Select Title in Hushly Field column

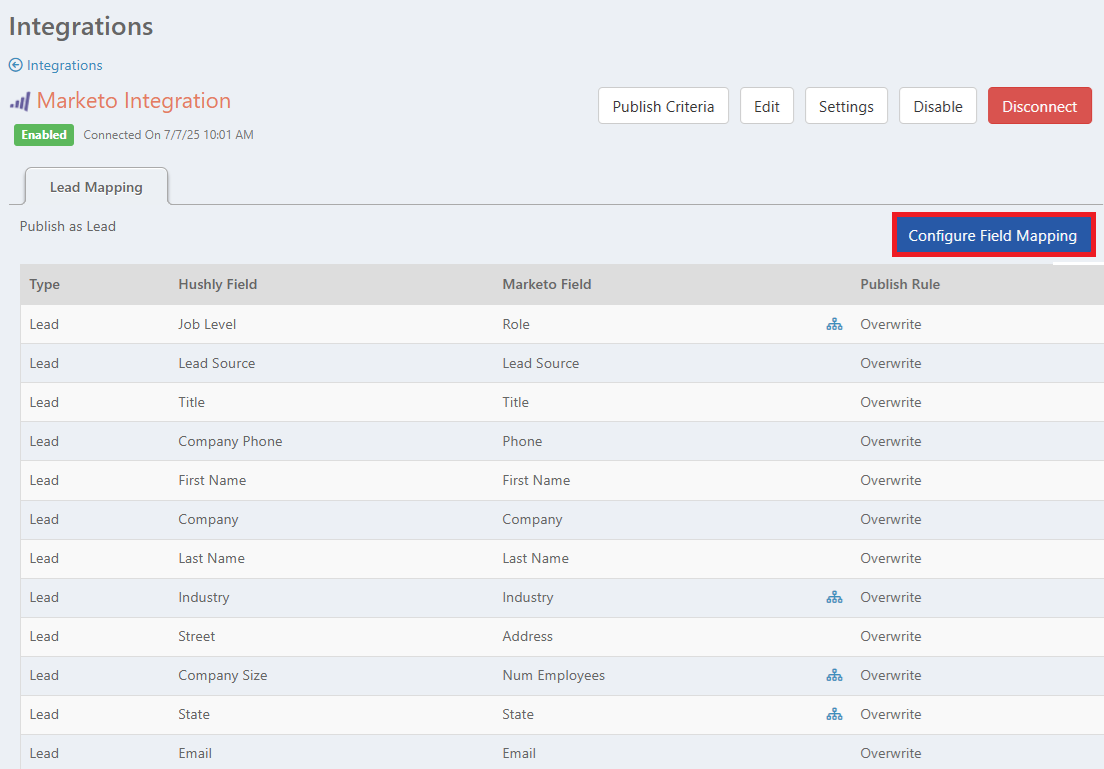click(192, 403)
